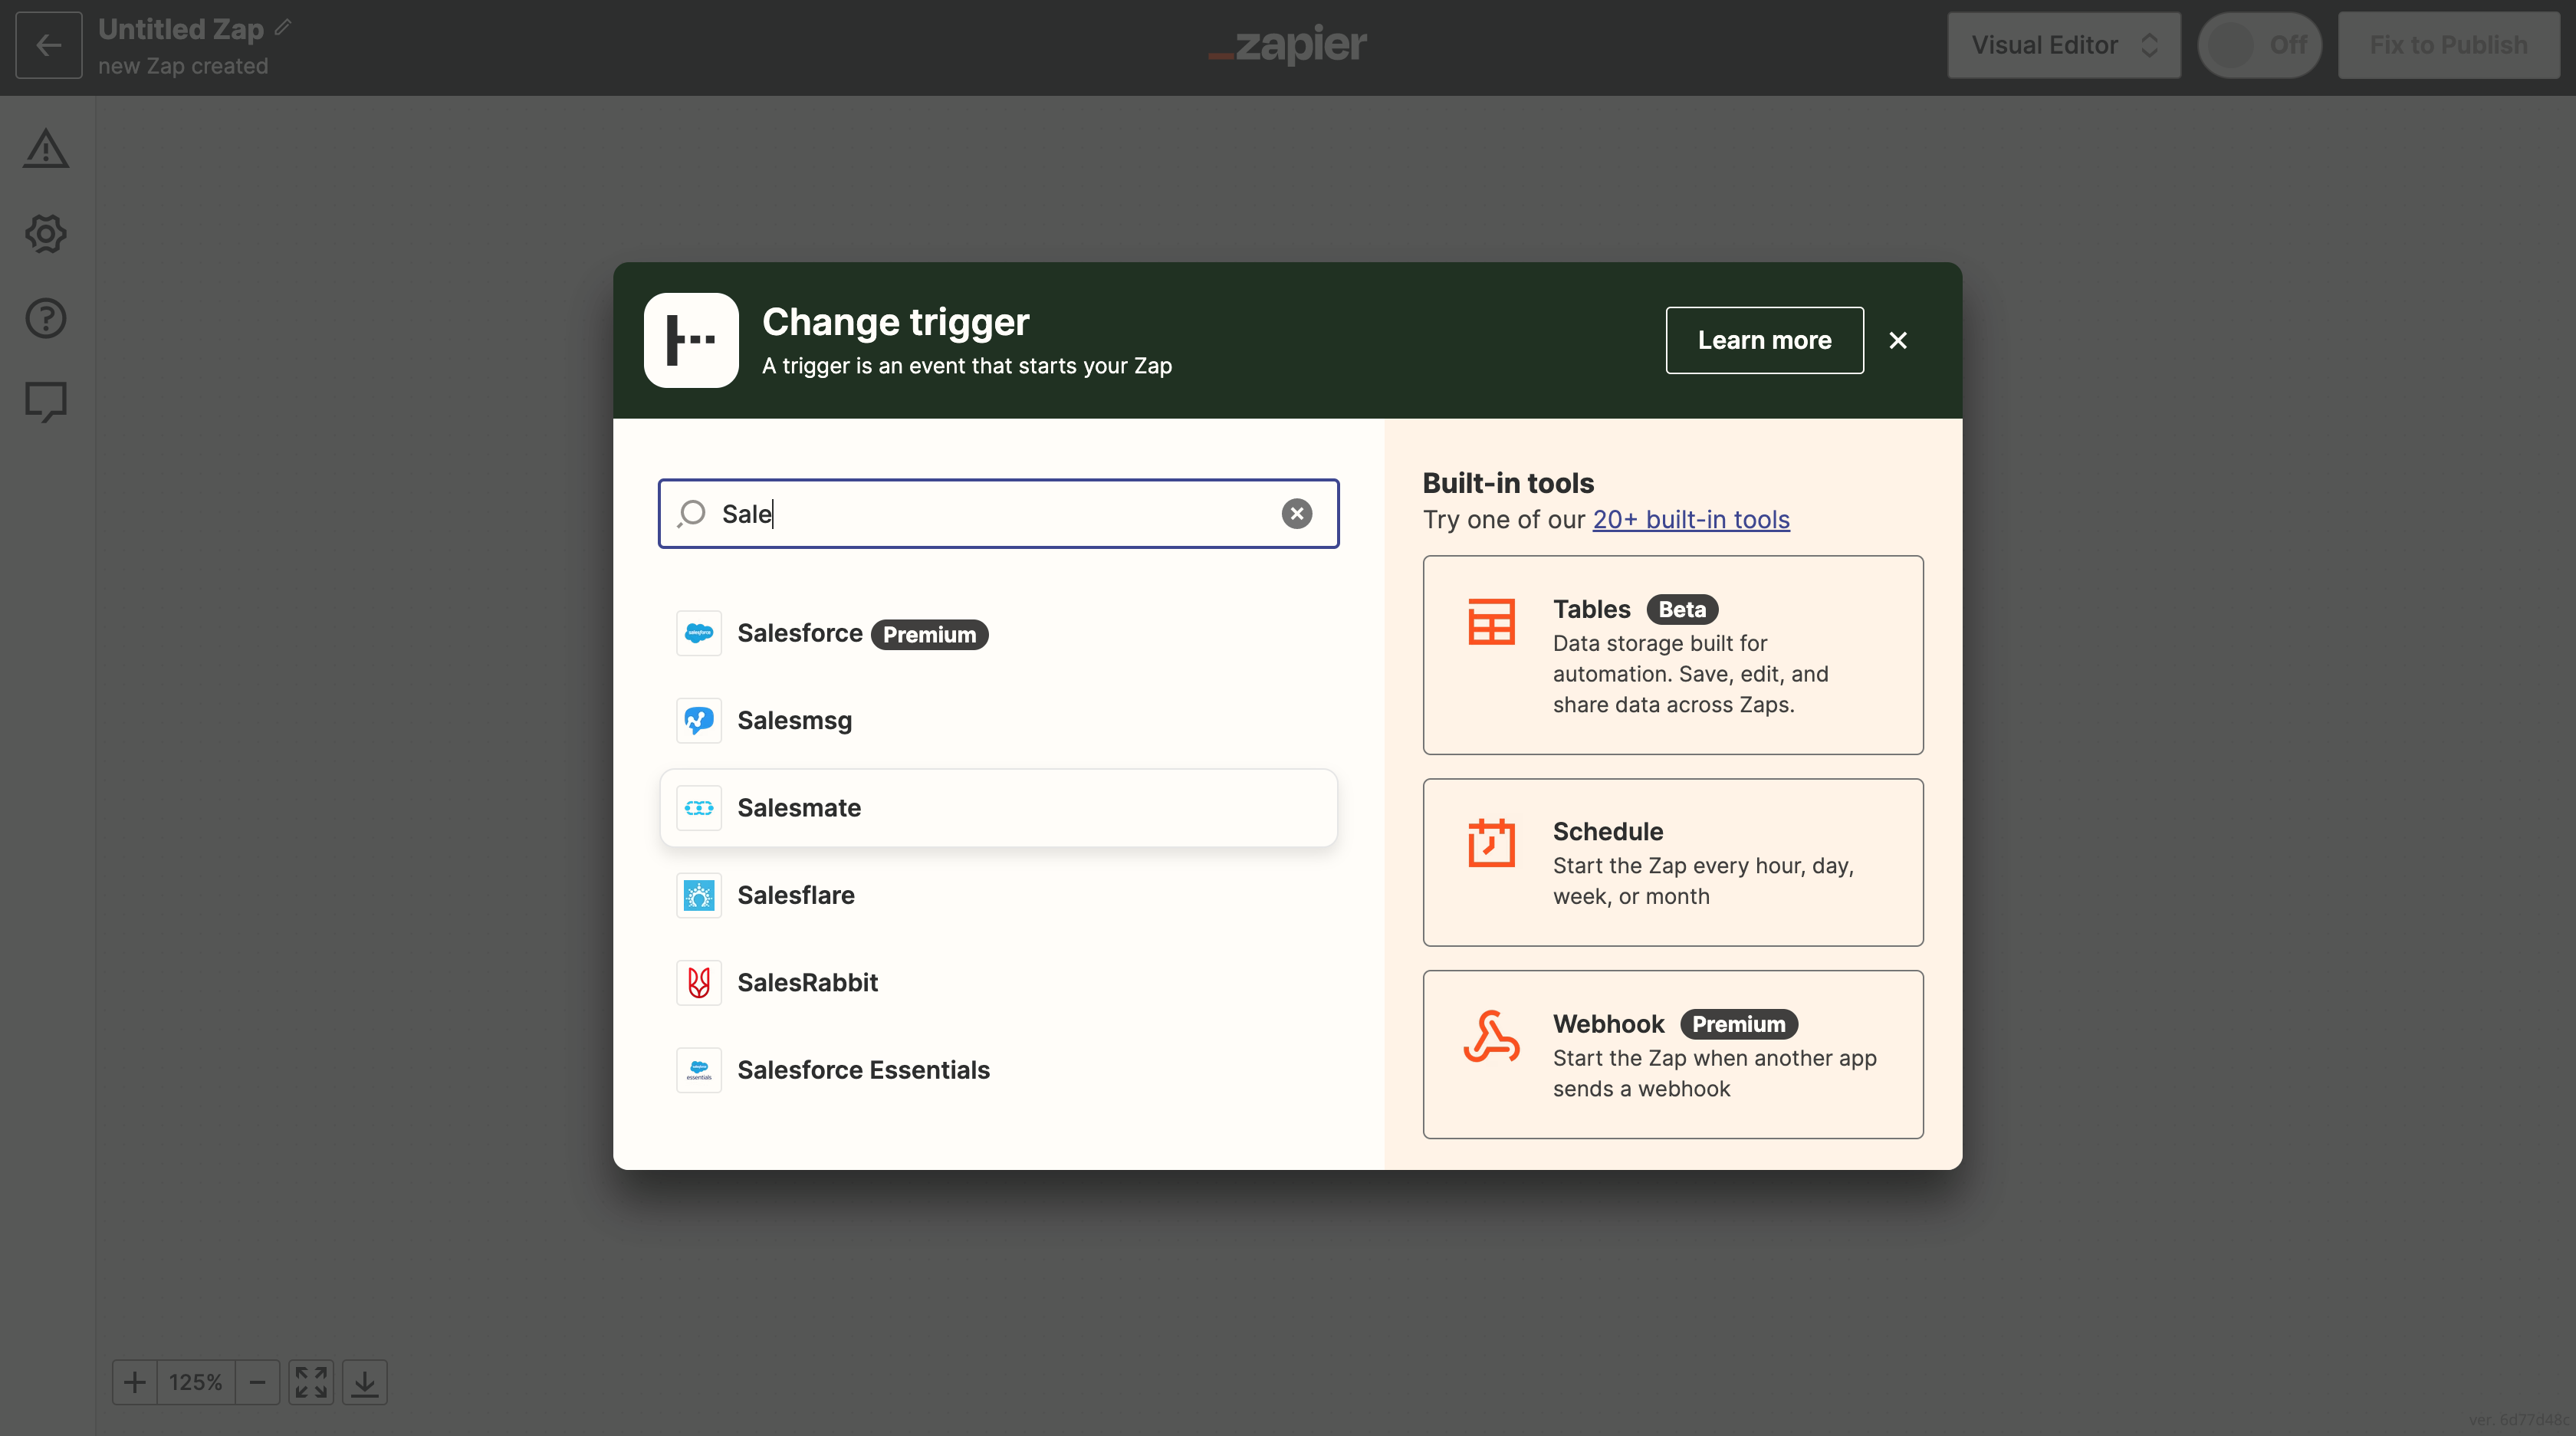Image resolution: width=2576 pixels, height=1436 pixels.
Task: Click the Schedule calendar icon
Action: coord(1491,842)
